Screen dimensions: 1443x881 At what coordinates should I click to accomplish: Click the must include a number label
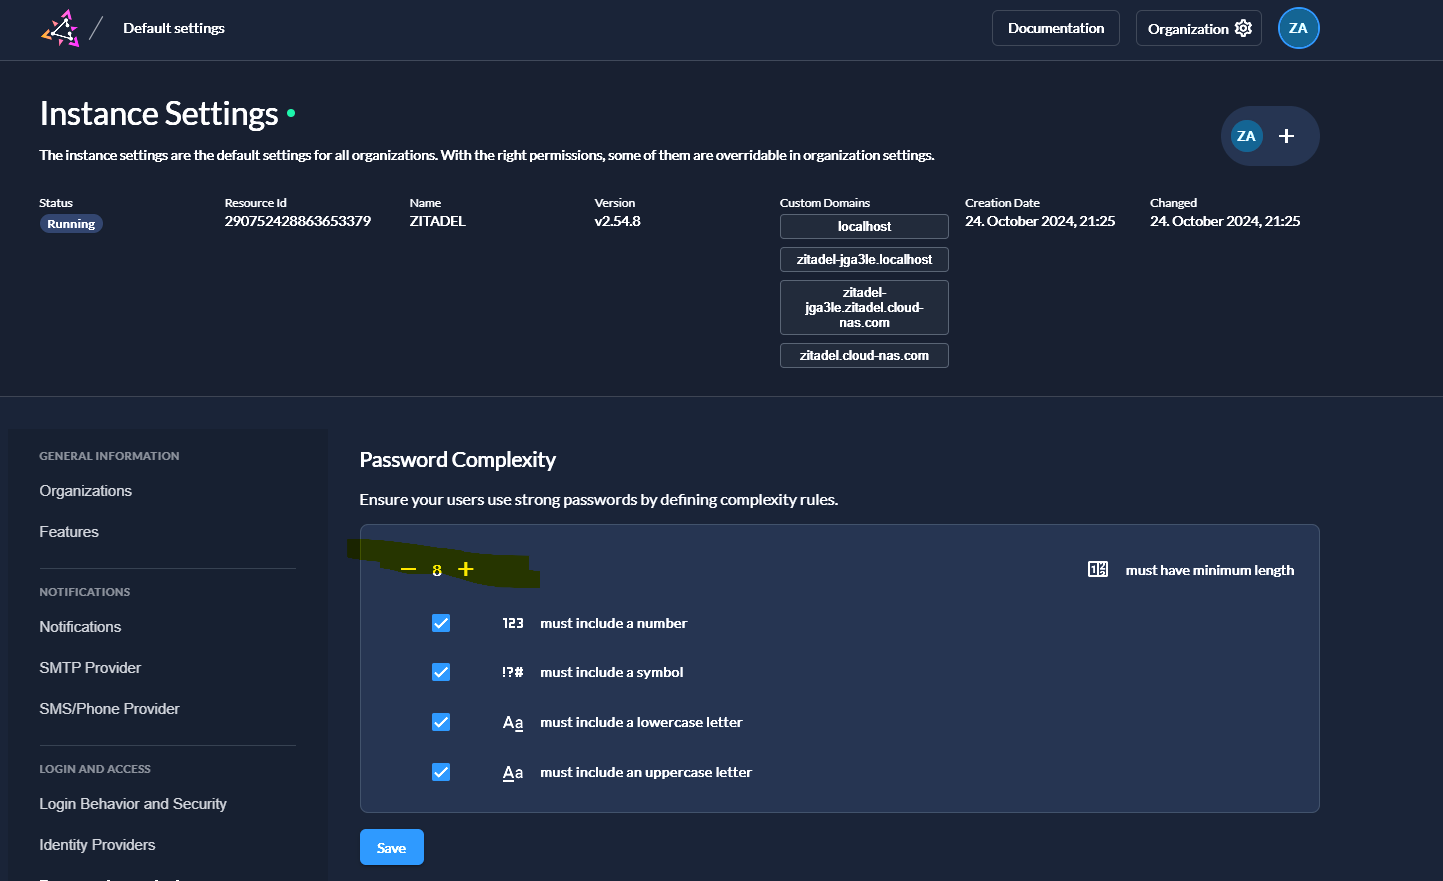614,623
